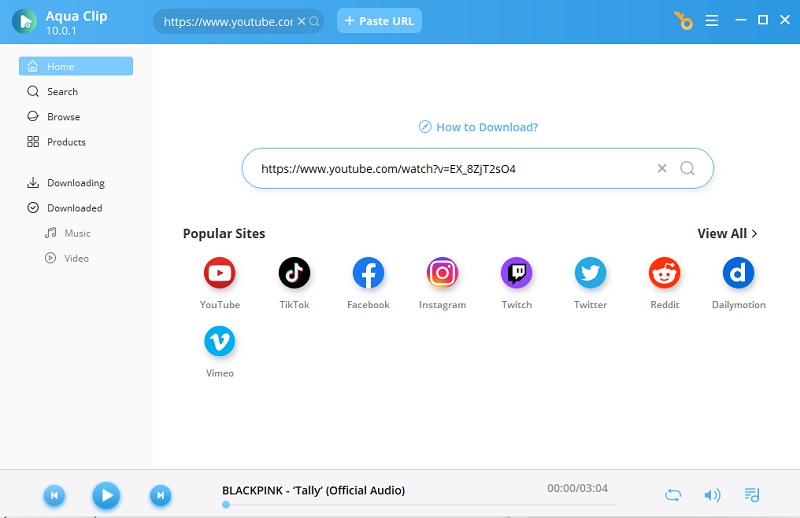Skip to the next track
This screenshot has width=800, height=518.
pyautogui.click(x=160, y=495)
